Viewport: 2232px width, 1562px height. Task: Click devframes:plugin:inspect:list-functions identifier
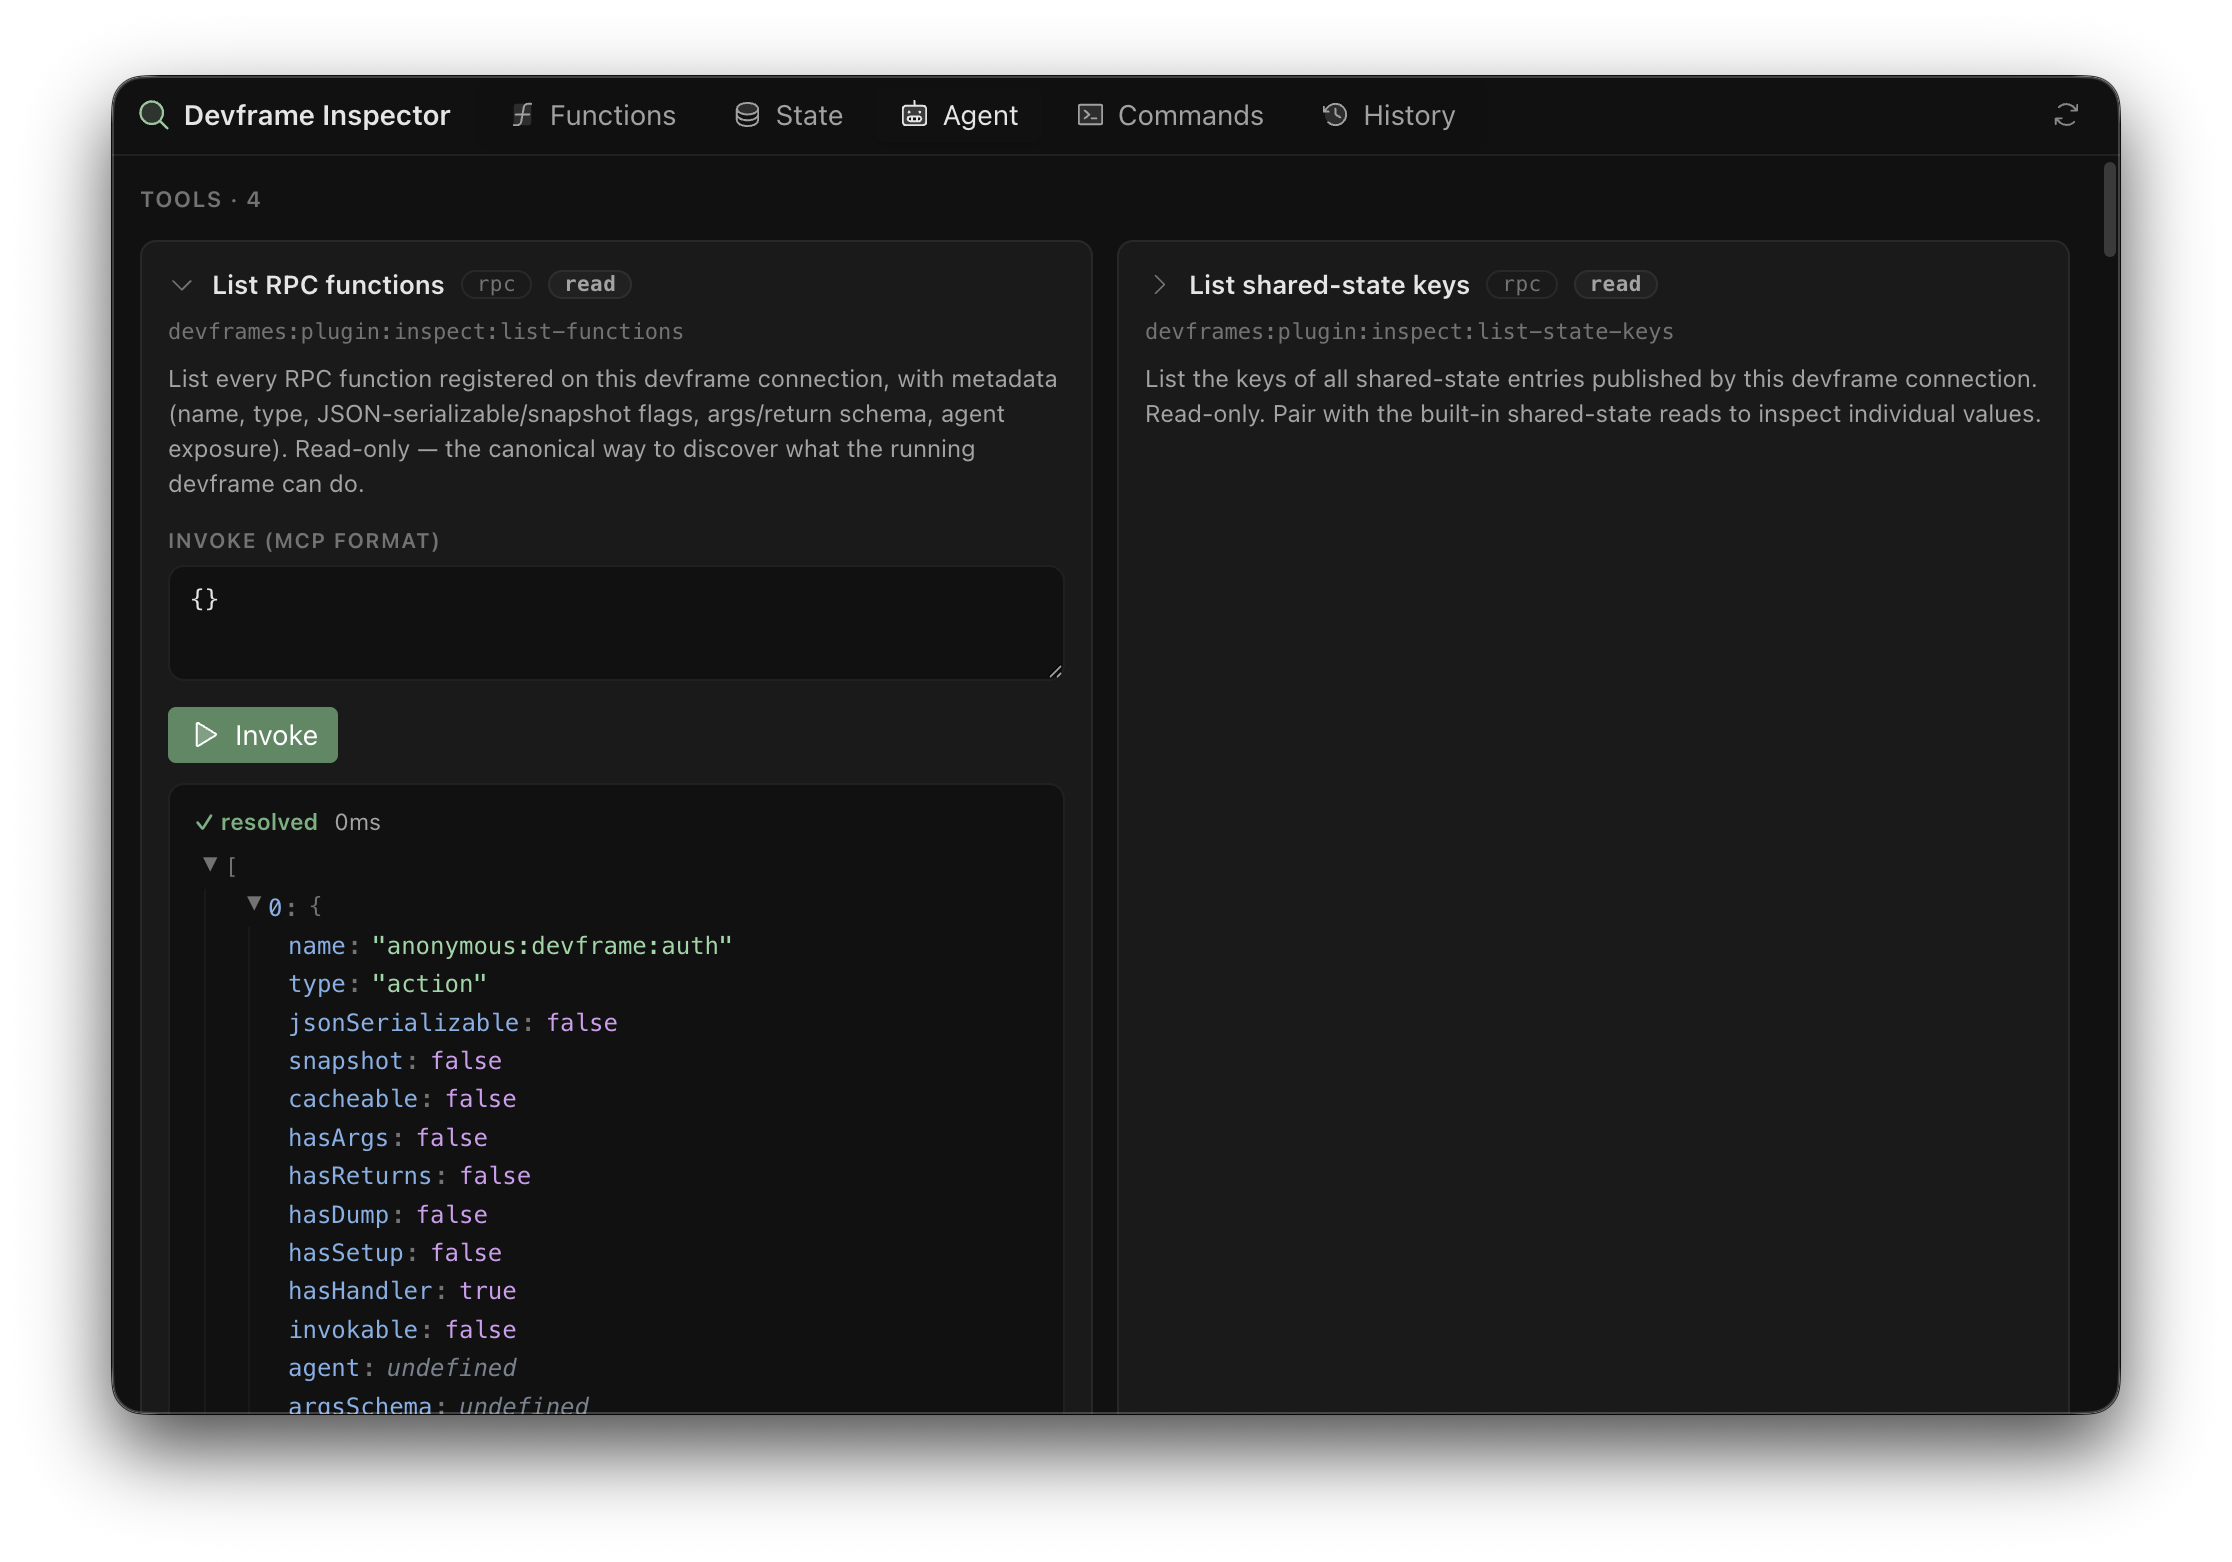(x=426, y=331)
